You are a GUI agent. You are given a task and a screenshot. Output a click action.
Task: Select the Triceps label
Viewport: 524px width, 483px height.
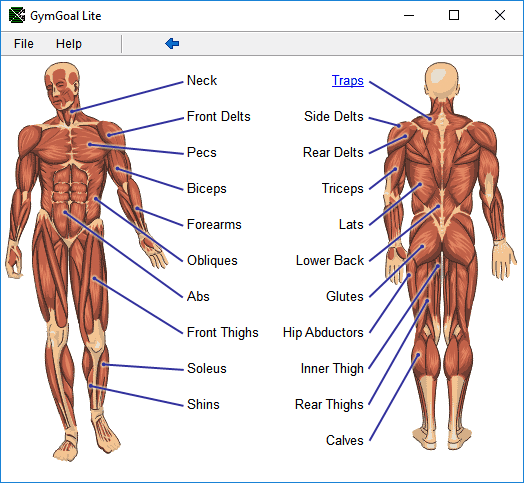coord(343,189)
